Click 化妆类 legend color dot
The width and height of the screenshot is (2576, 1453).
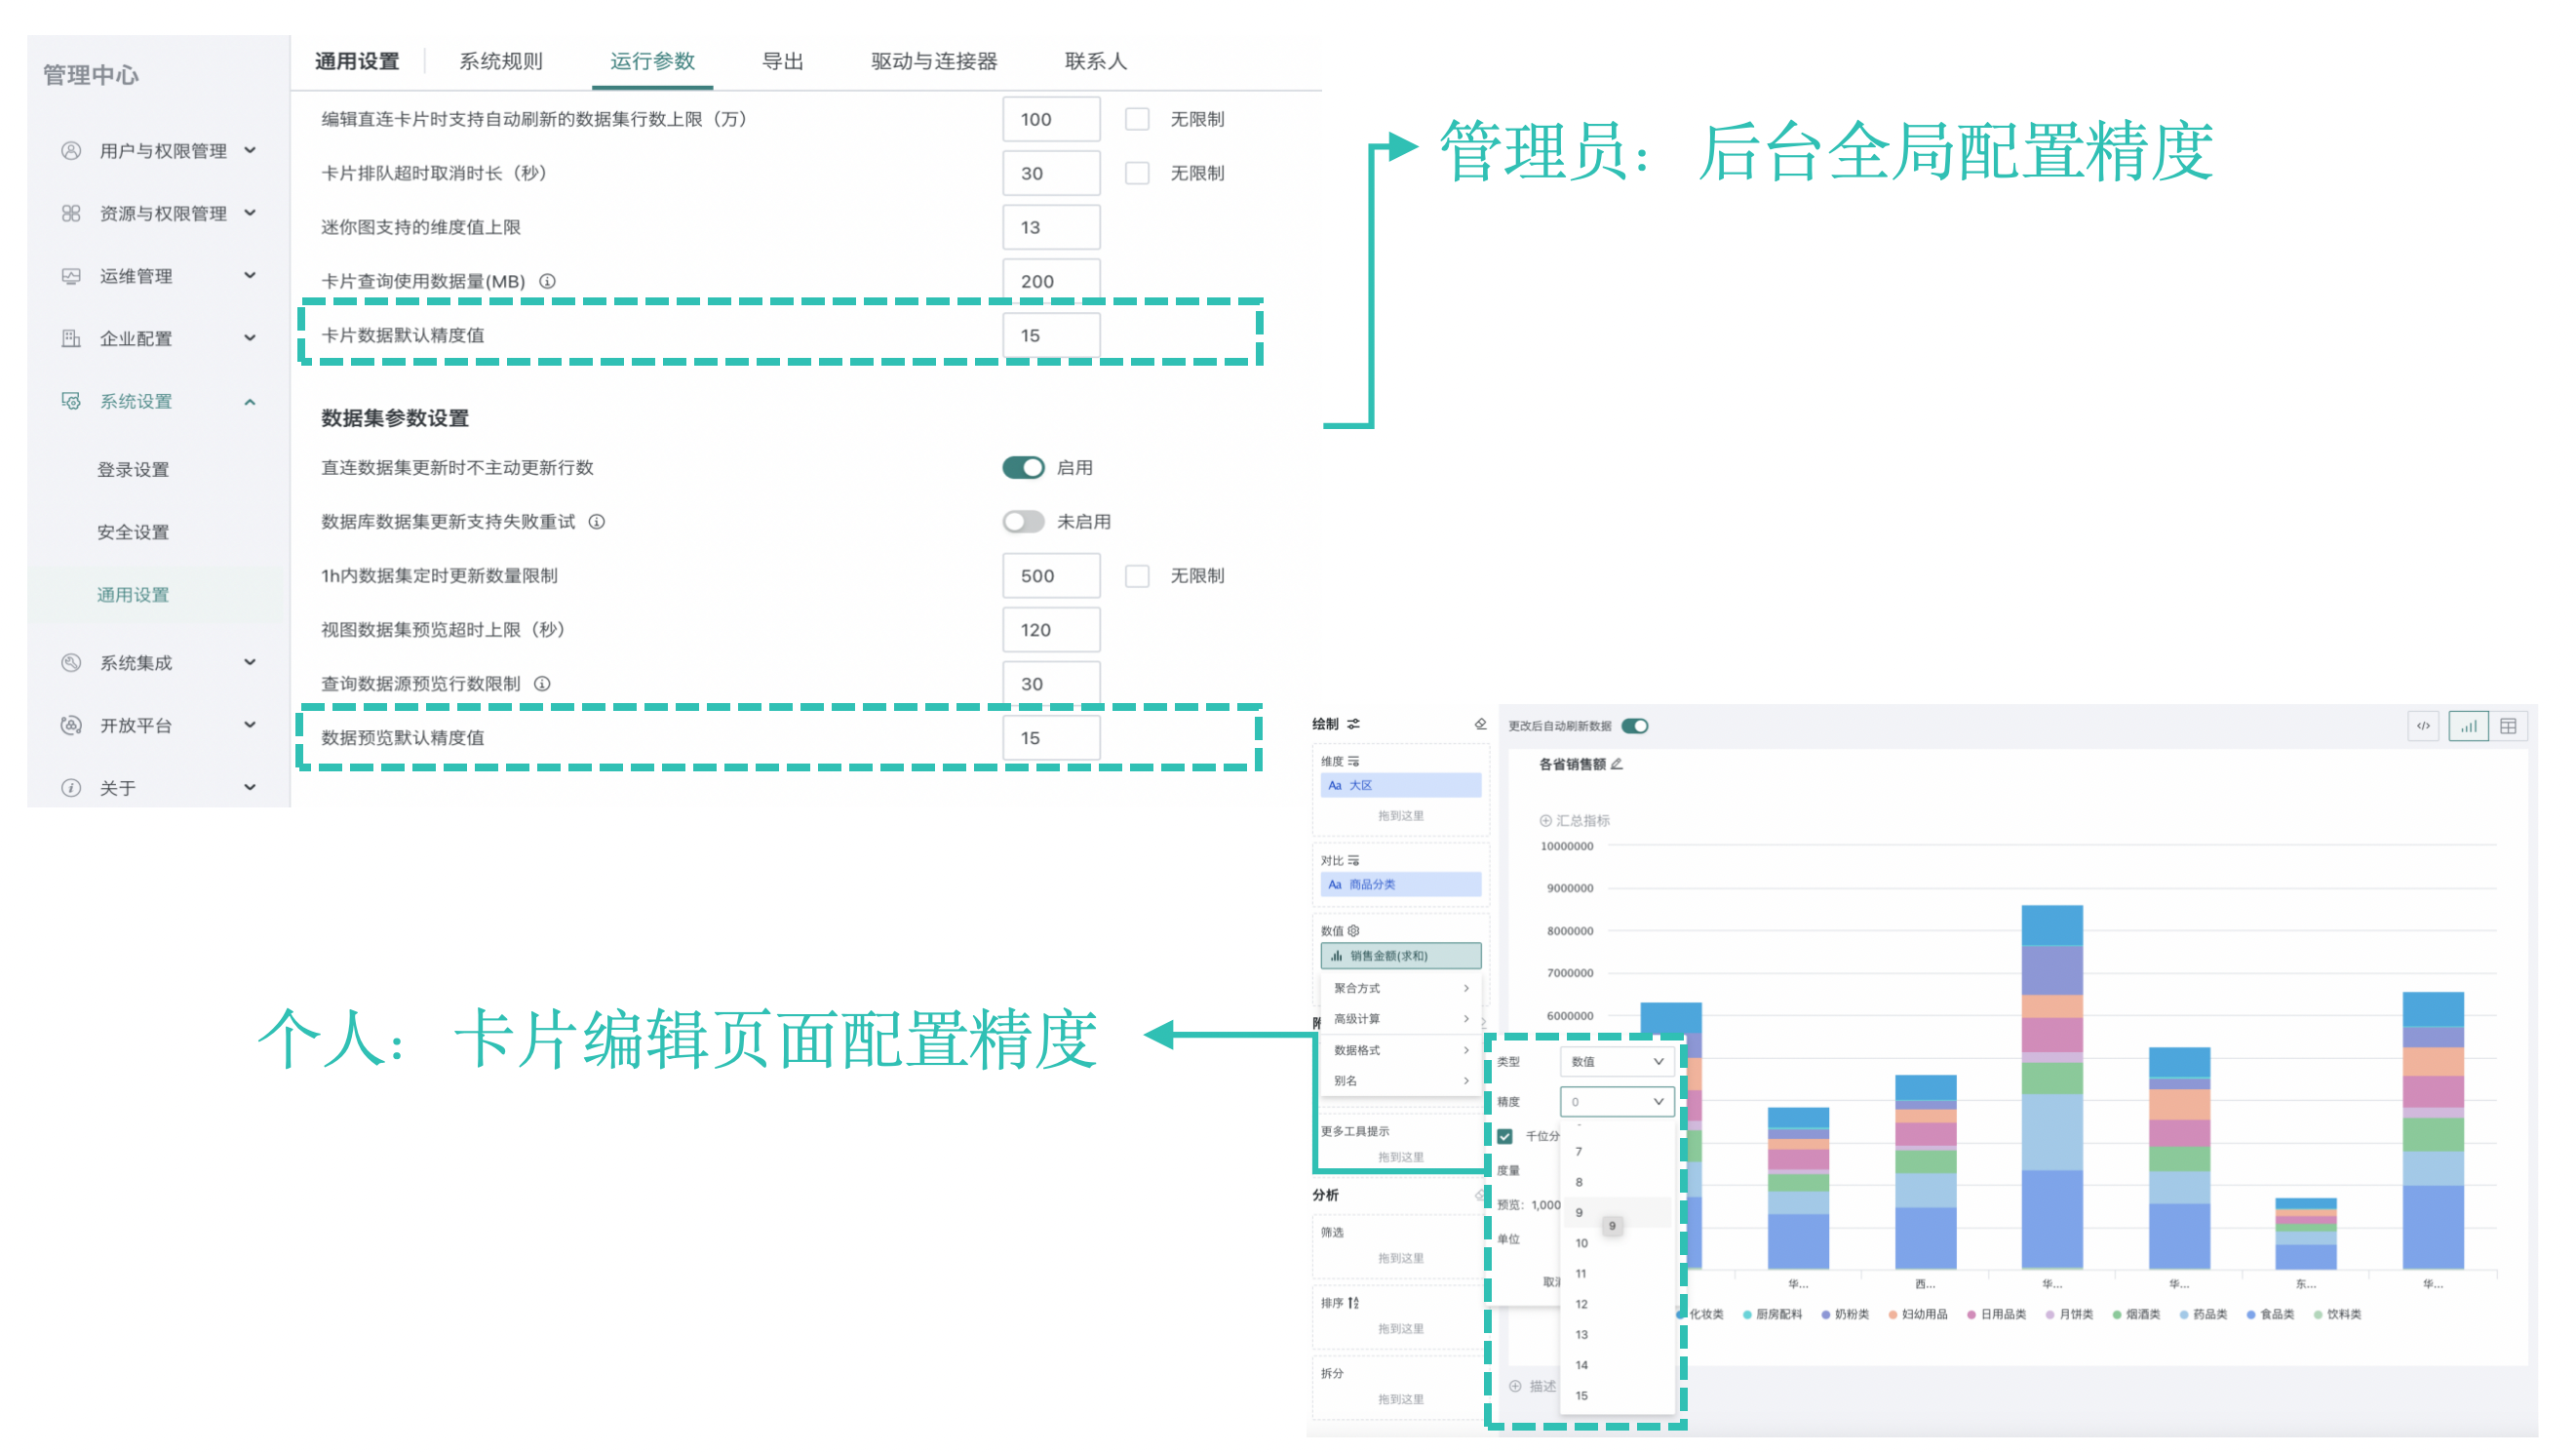1681,1314
